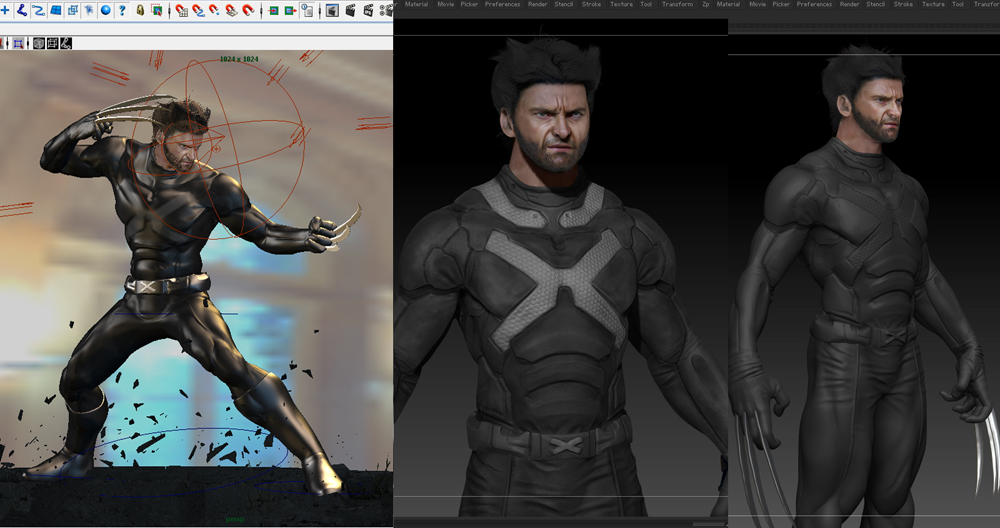Click the IPR render clapperboard icon
The height and width of the screenshot is (528, 1000).
click(368, 10)
